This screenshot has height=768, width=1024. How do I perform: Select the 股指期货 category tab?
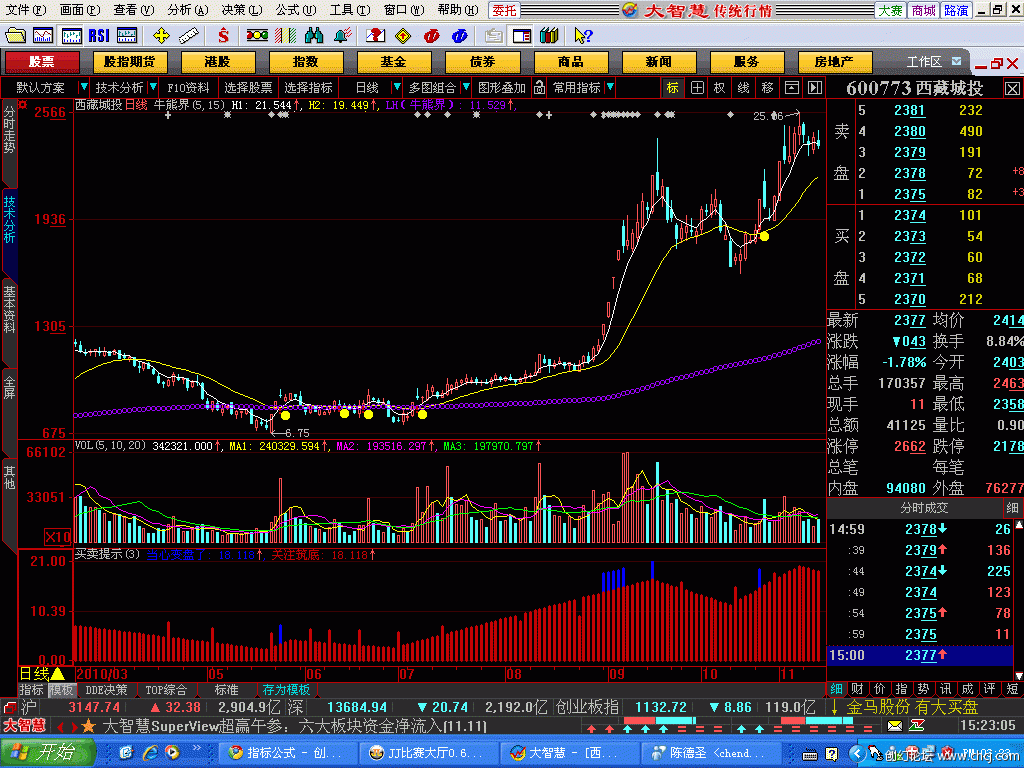tap(129, 62)
